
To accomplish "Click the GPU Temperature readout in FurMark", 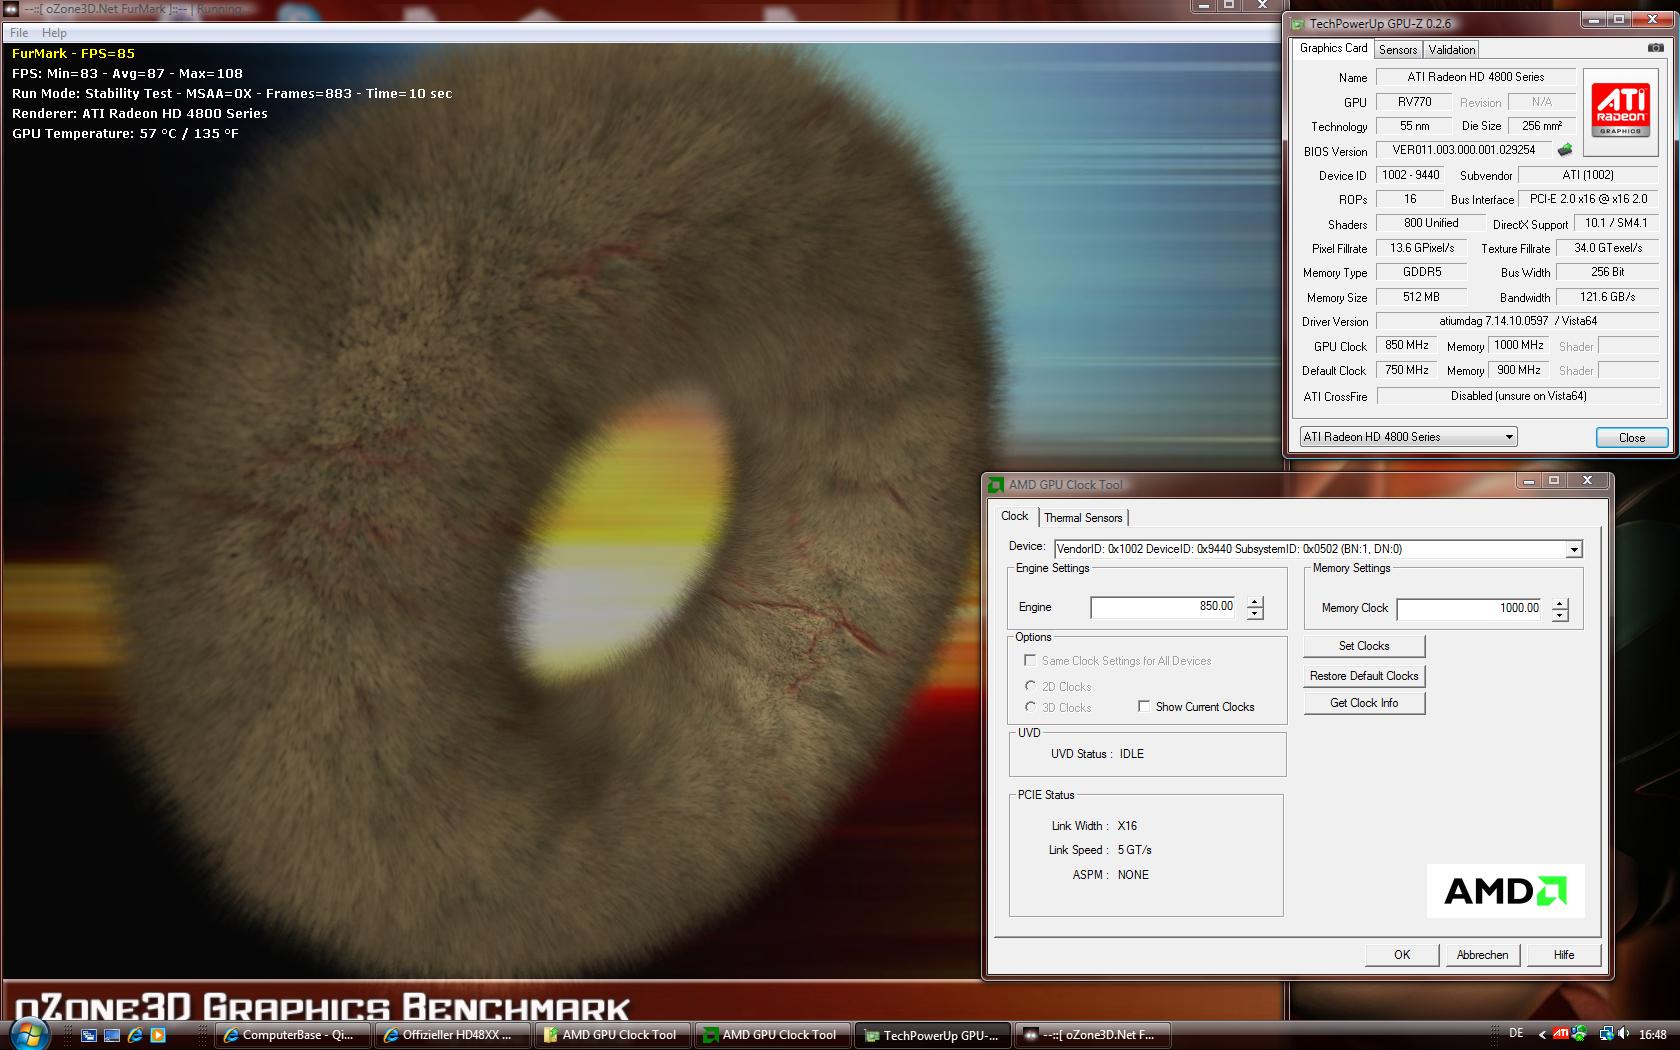I will pos(126,133).
